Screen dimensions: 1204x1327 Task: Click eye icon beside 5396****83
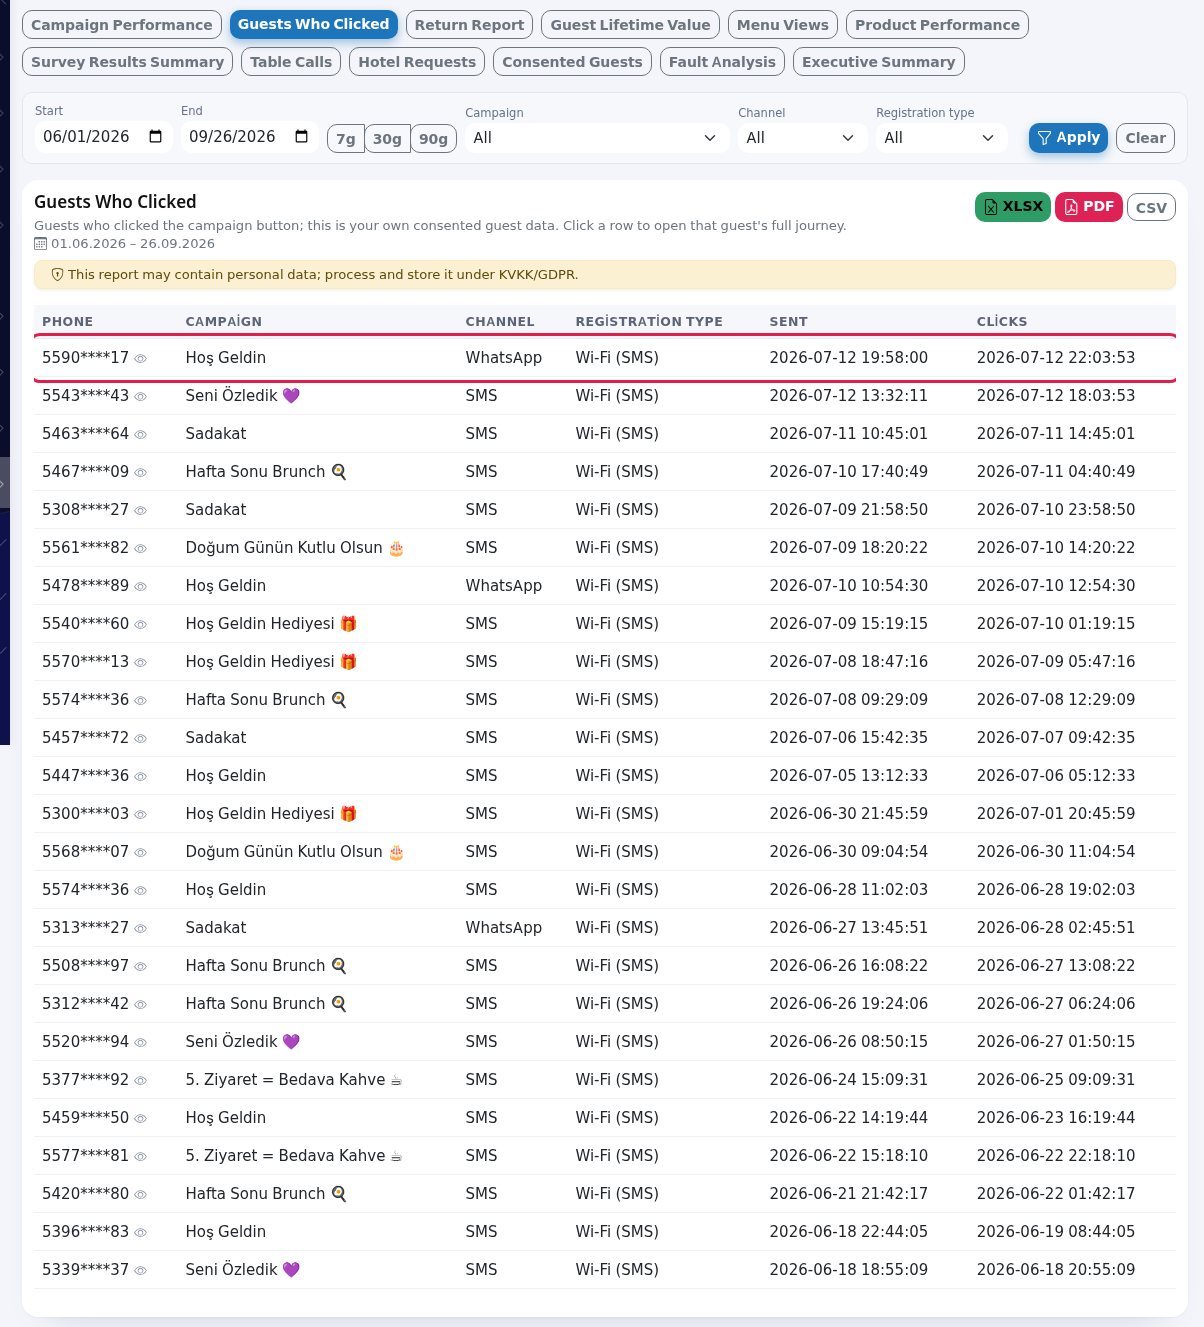coord(141,1233)
